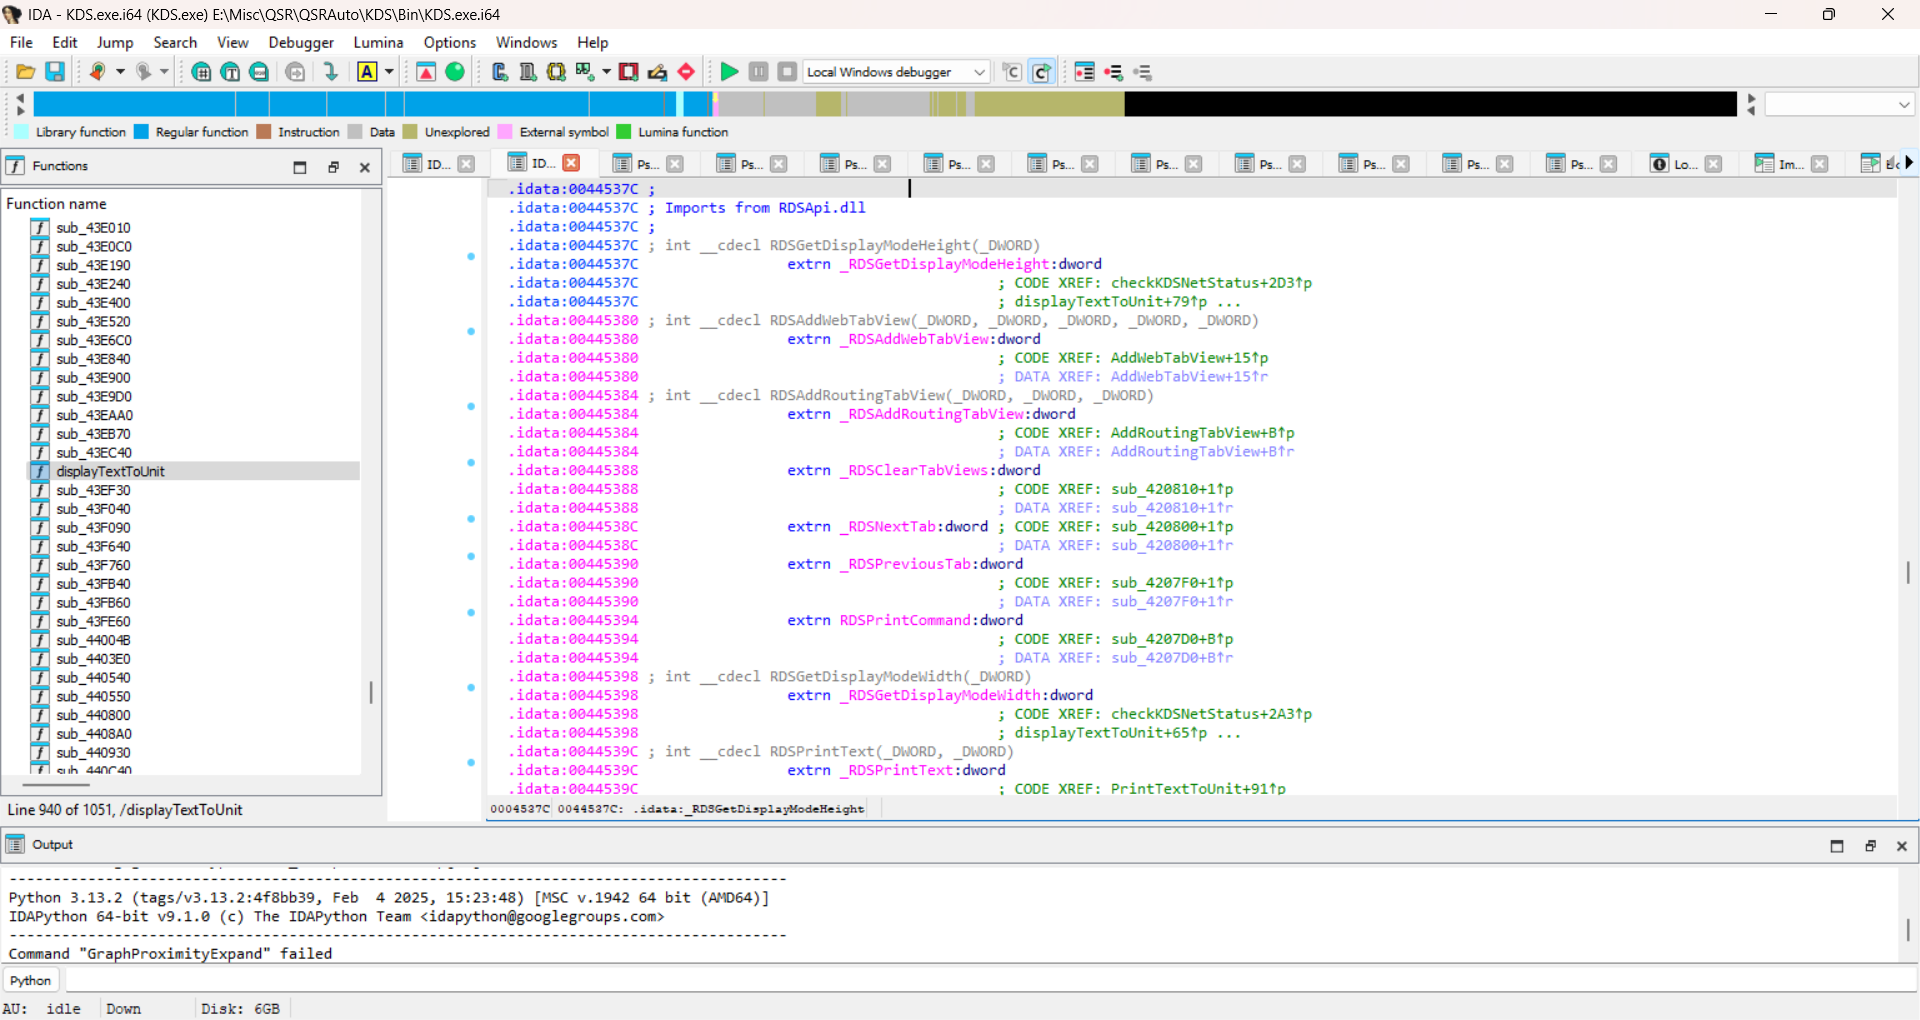Click the green circle toolbar icon

(455, 72)
